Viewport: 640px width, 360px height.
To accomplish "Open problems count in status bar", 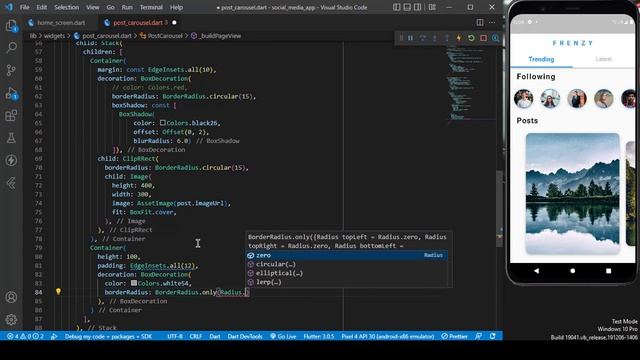I will [25, 336].
